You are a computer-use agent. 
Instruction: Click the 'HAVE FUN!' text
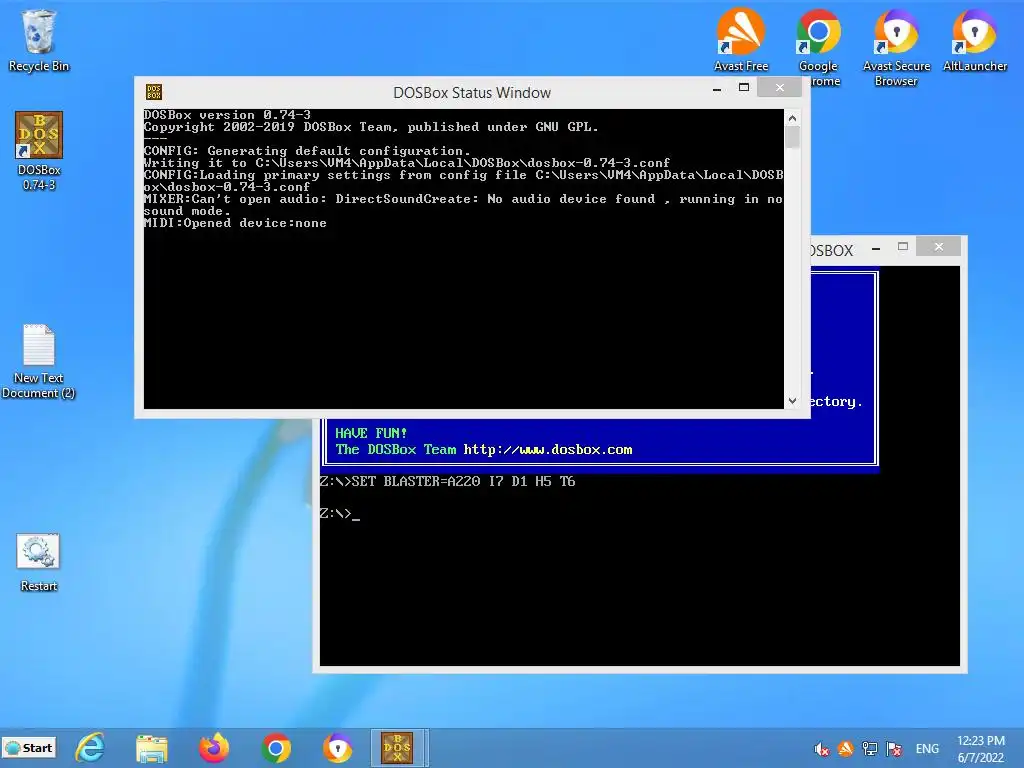(371, 433)
